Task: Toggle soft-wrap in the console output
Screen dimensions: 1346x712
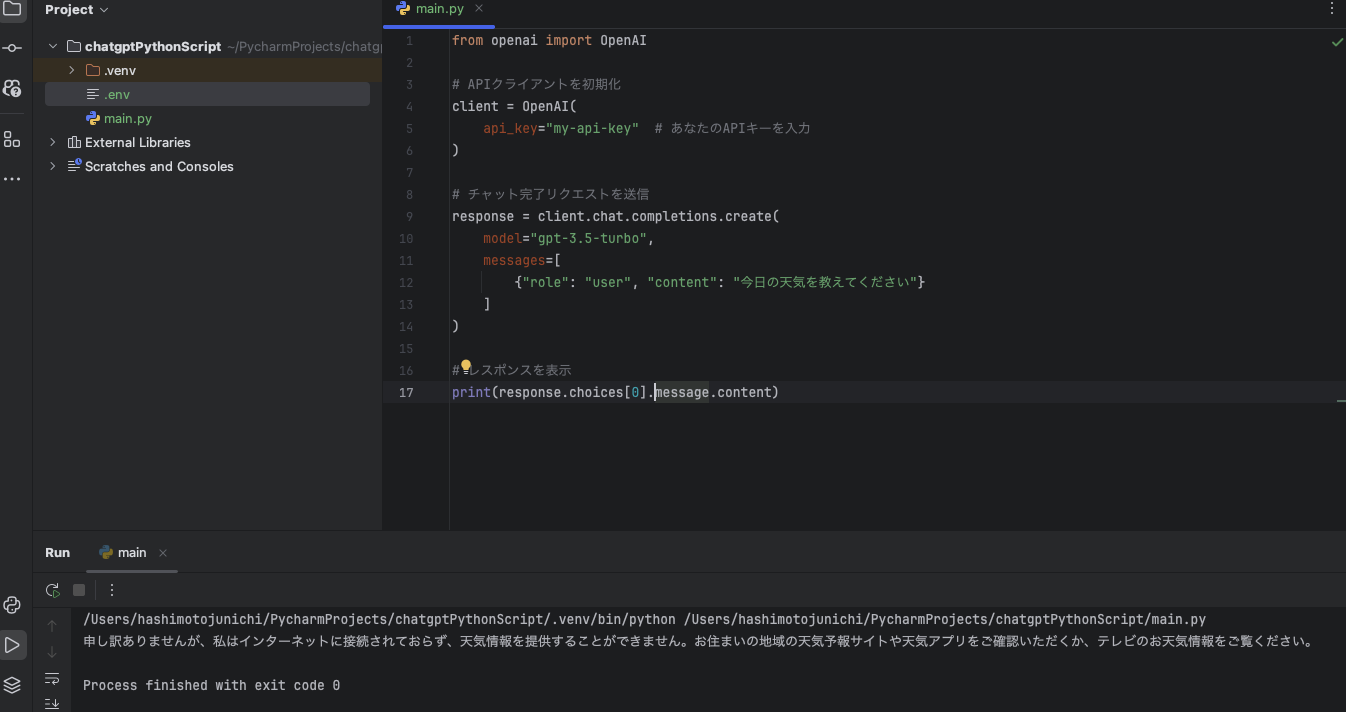Action: pyautogui.click(x=52, y=678)
